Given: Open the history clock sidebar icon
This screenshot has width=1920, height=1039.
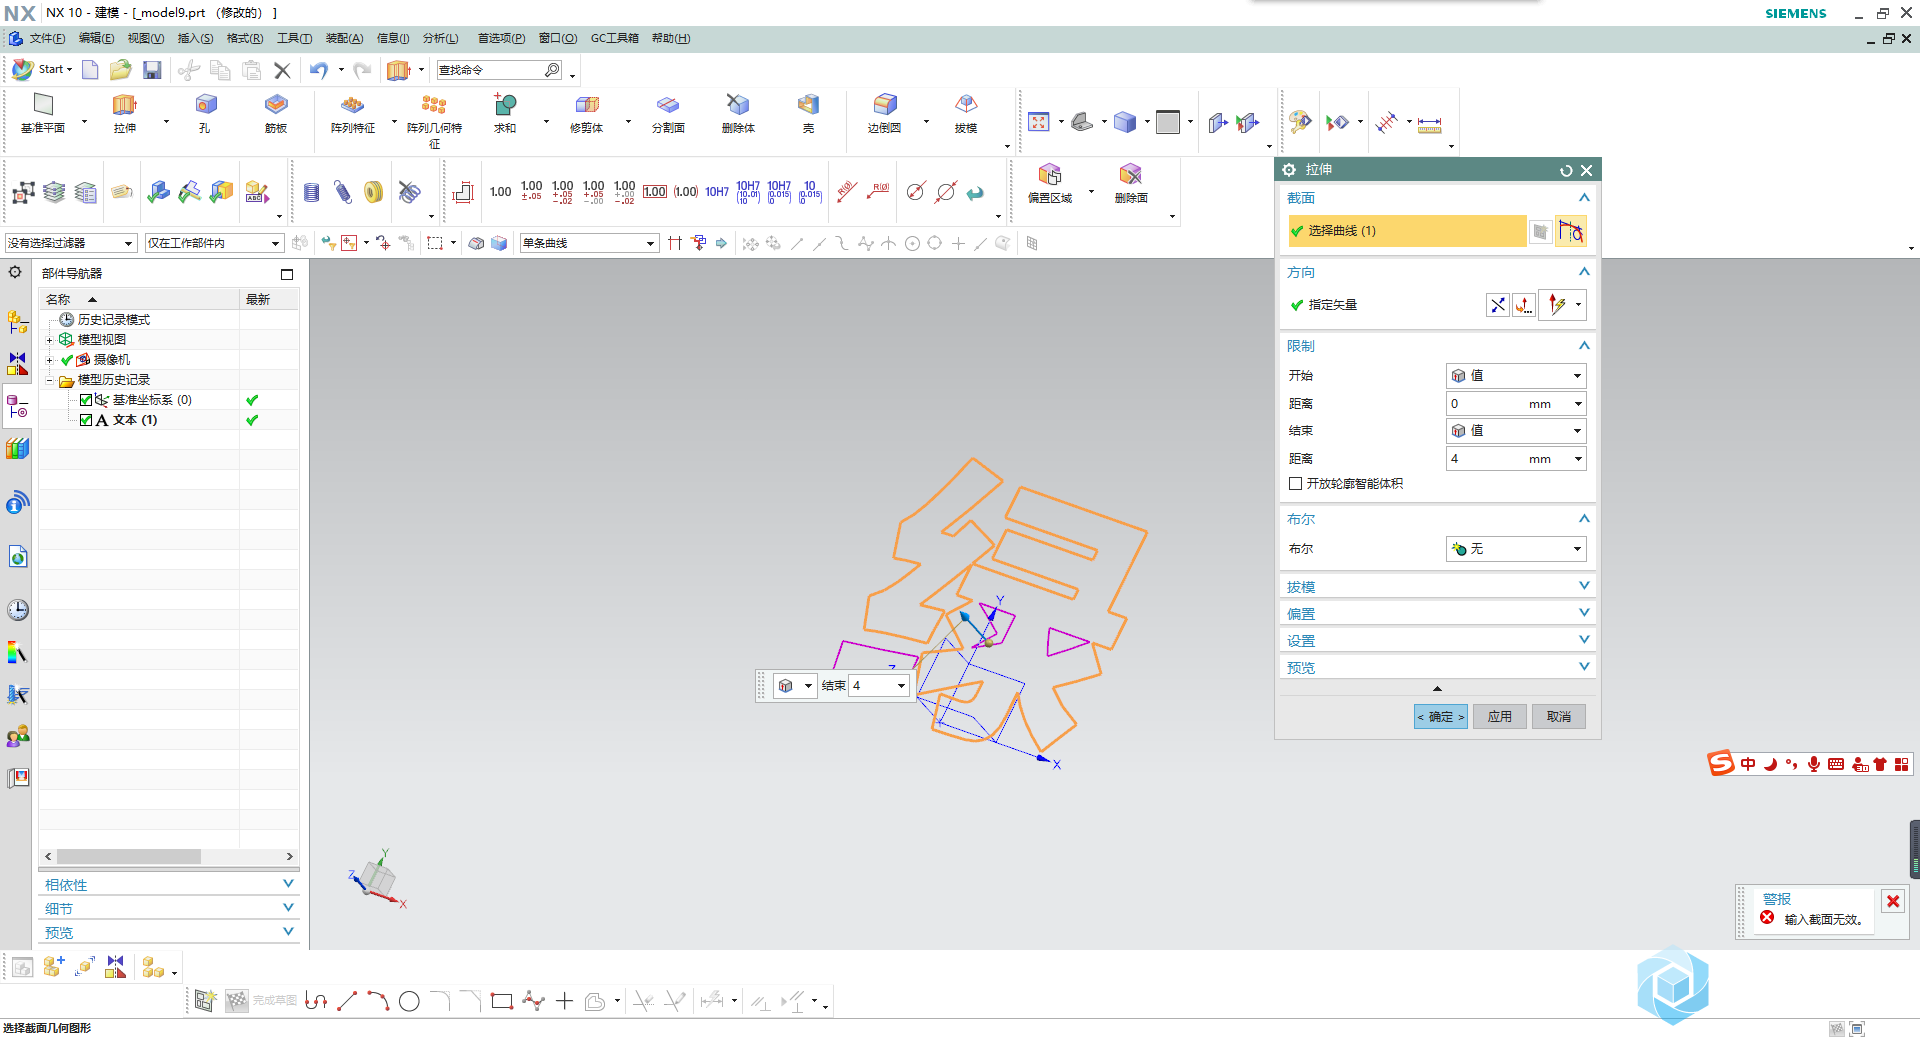Looking at the screenshot, I should tap(18, 610).
